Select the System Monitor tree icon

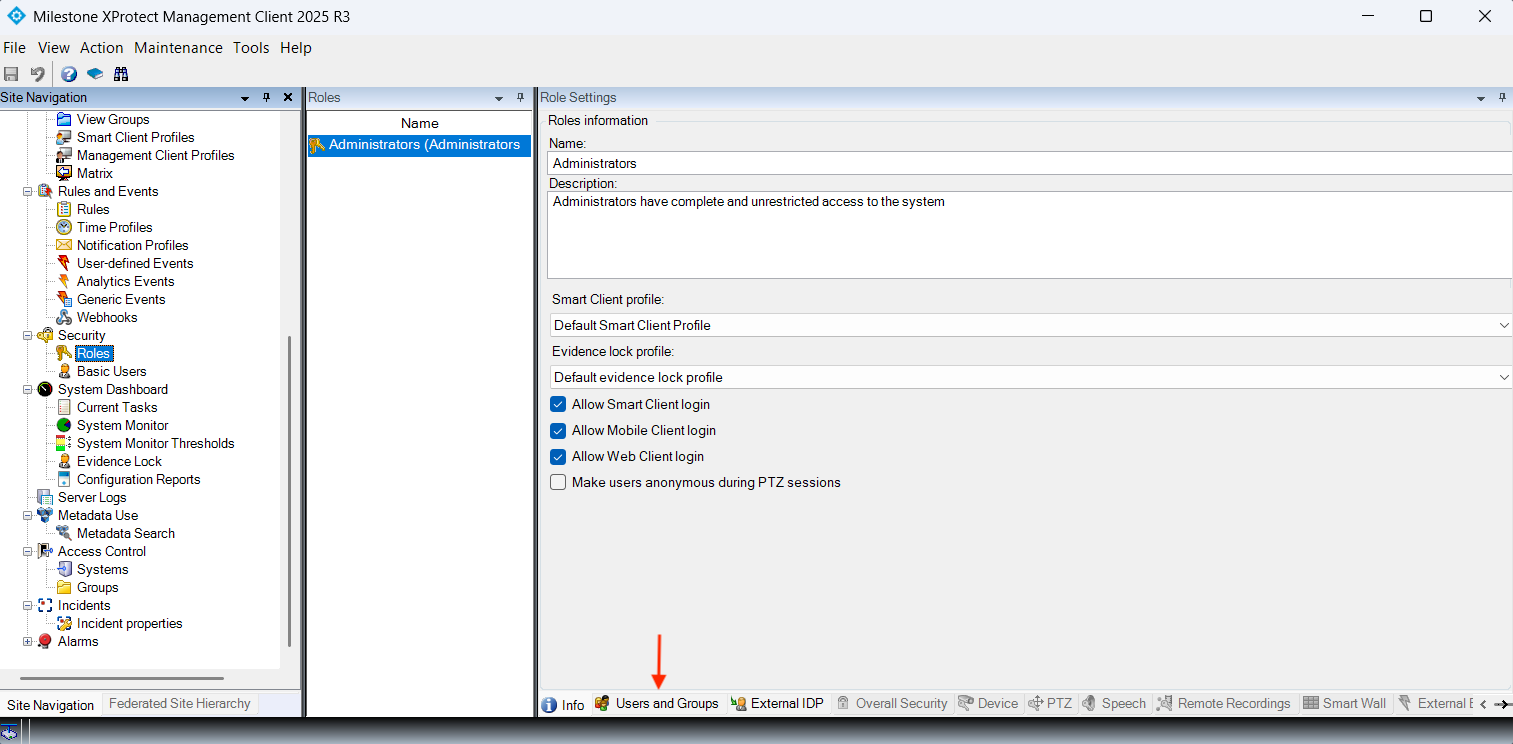(64, 425)
